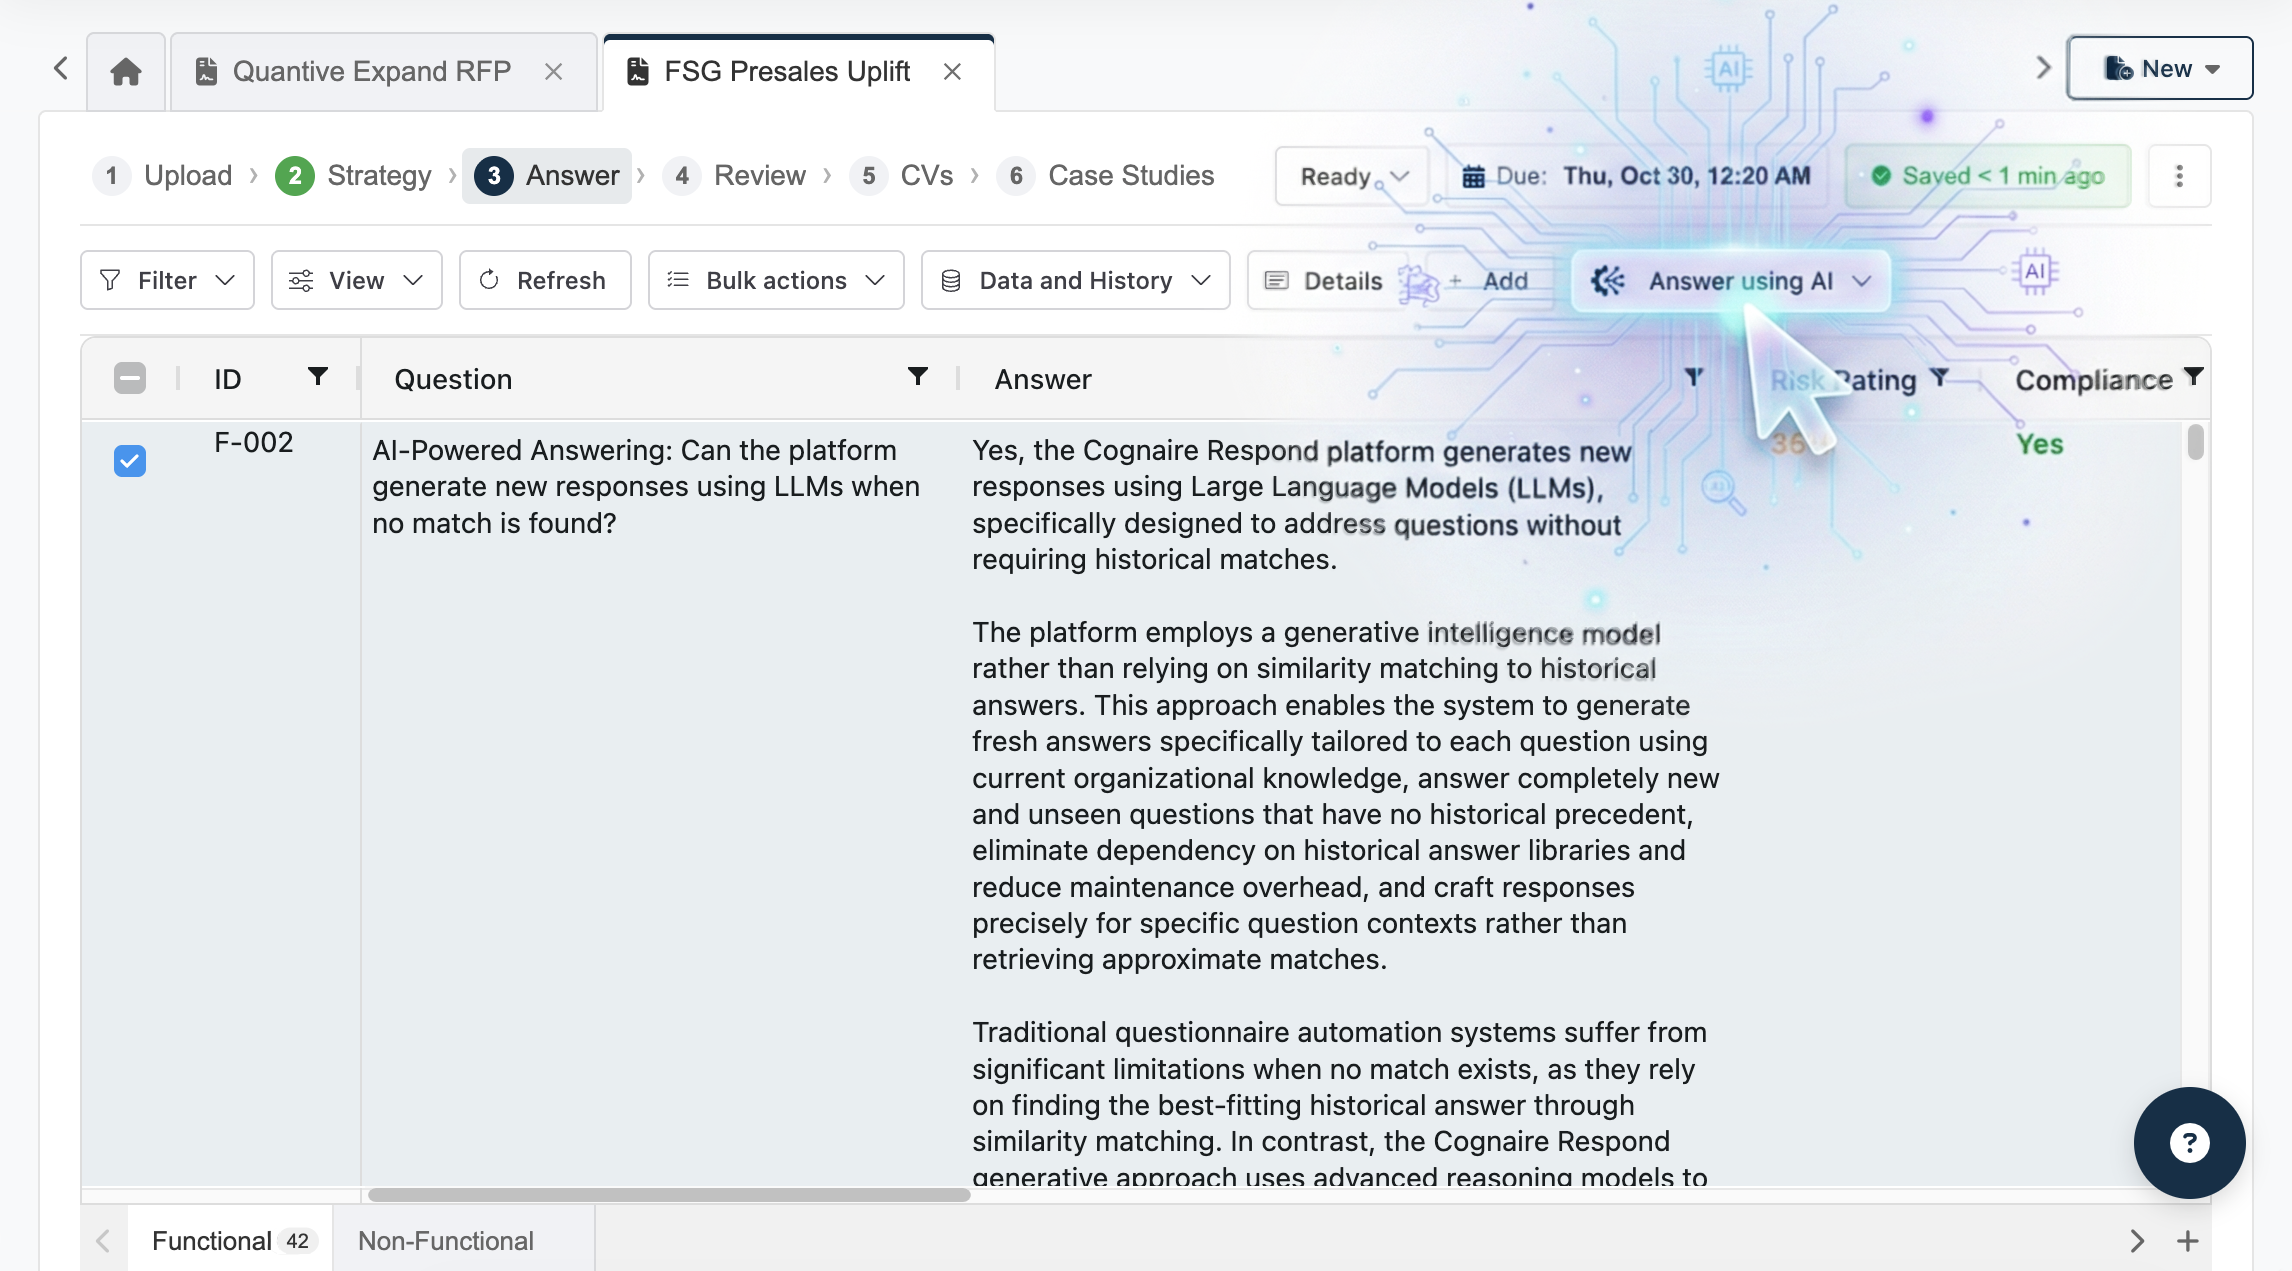
Task: Click the home icon tab
Action: coord(126,71)
